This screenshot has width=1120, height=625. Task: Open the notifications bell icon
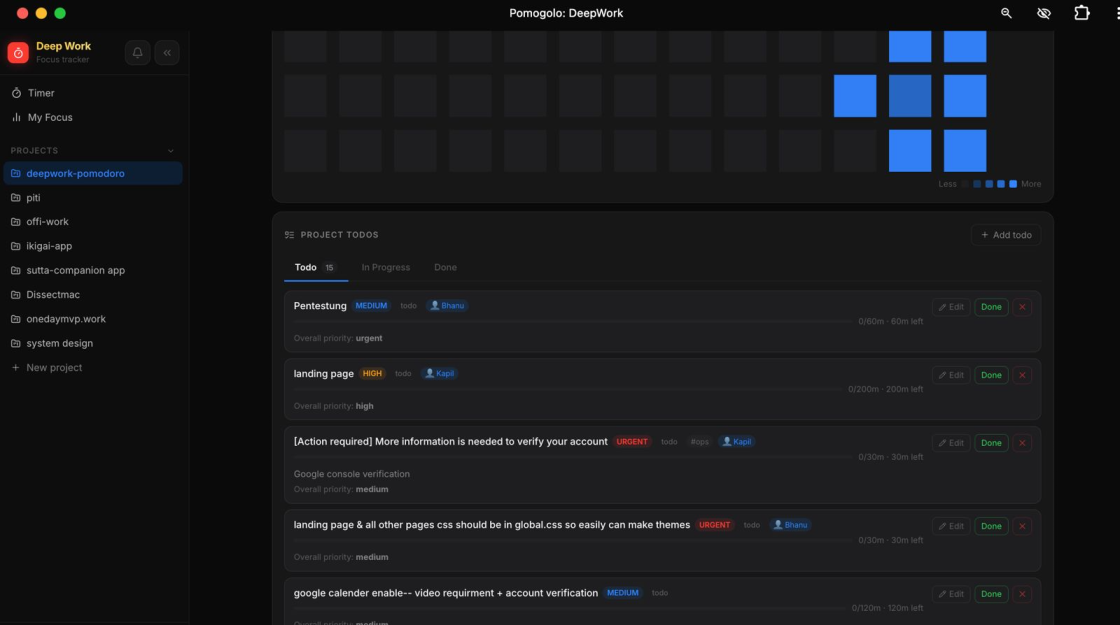[138, 52]
